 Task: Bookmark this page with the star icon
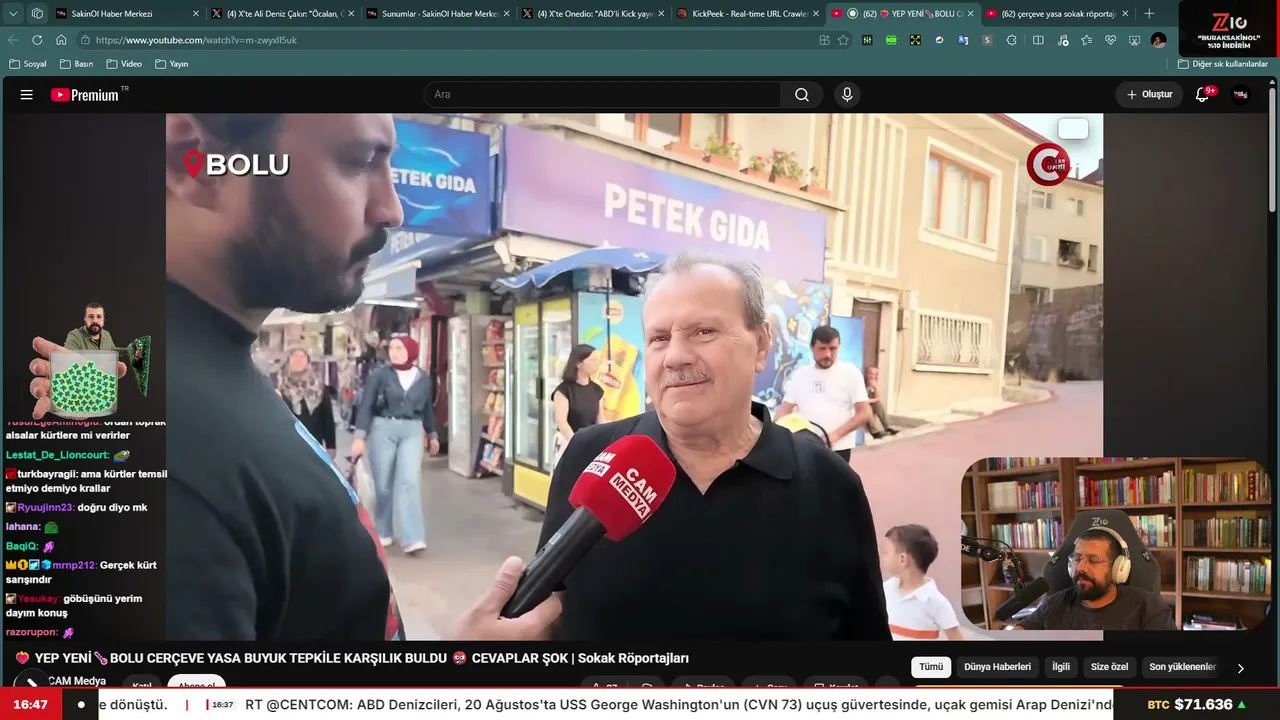click(x=843, y=40)
